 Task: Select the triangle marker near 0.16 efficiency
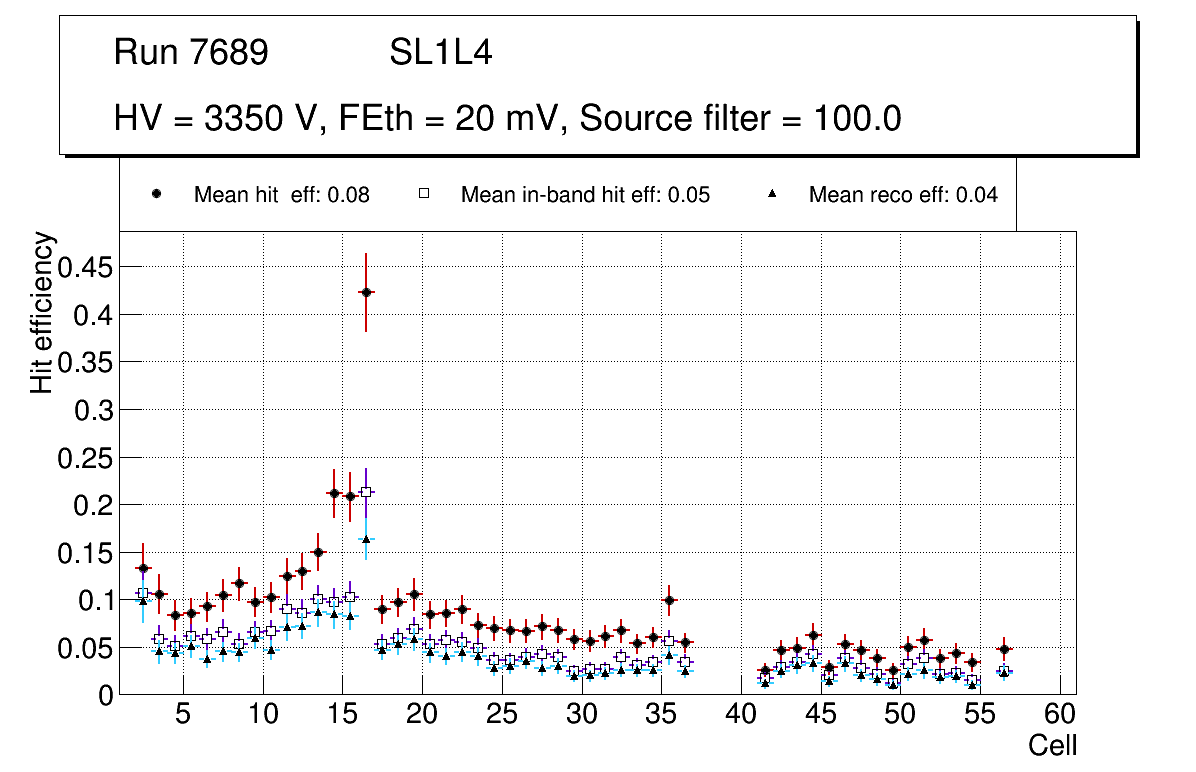coord(366,539)
